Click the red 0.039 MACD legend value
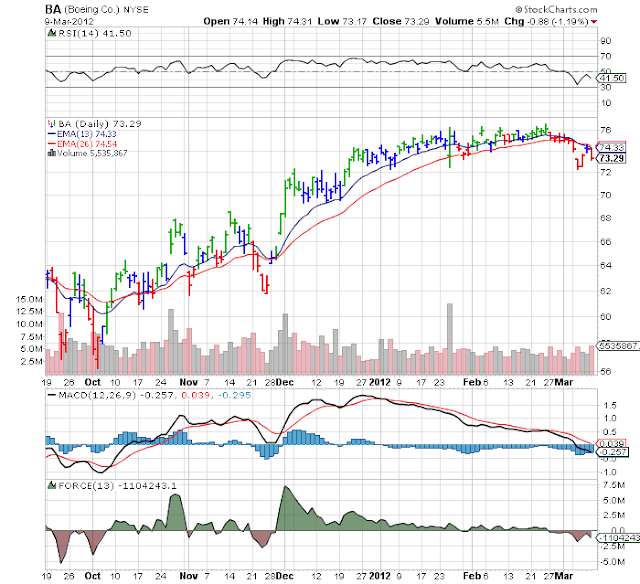This screenshot has width=640, height=584. click(196, 395)
